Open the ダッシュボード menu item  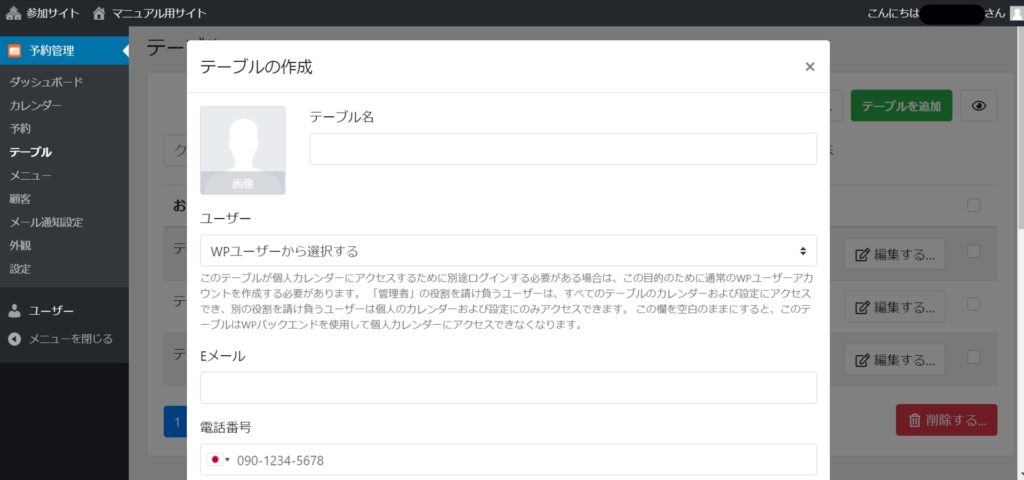[x=46, y=82]
